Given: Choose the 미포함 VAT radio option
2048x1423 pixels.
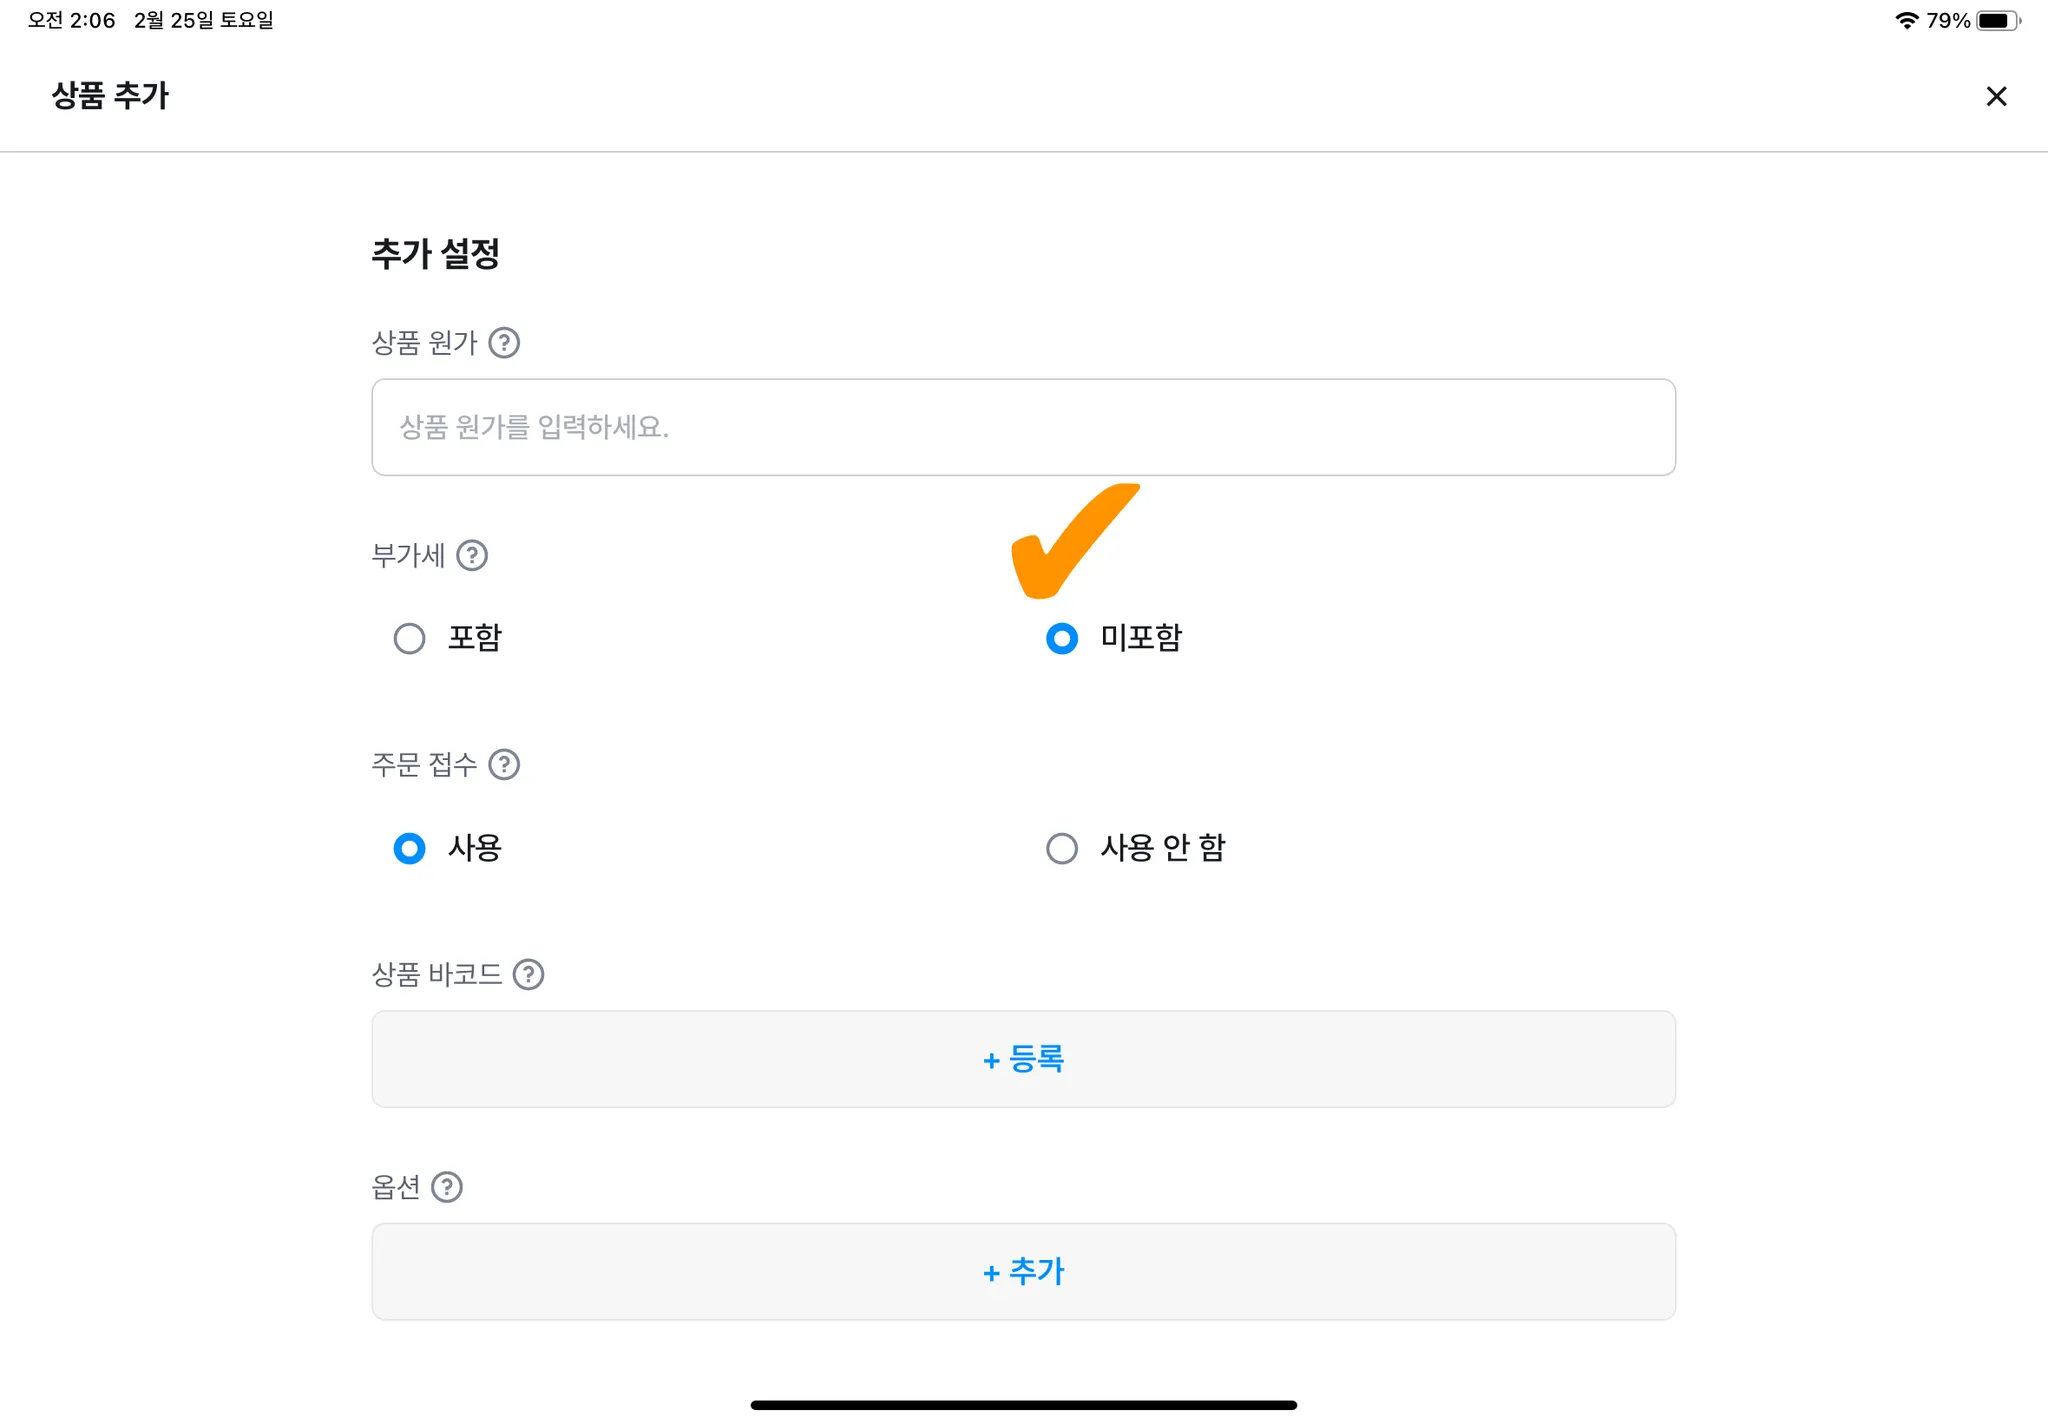Looking at the screenshot, I should pyautogui.click(x=1062, y=638).
